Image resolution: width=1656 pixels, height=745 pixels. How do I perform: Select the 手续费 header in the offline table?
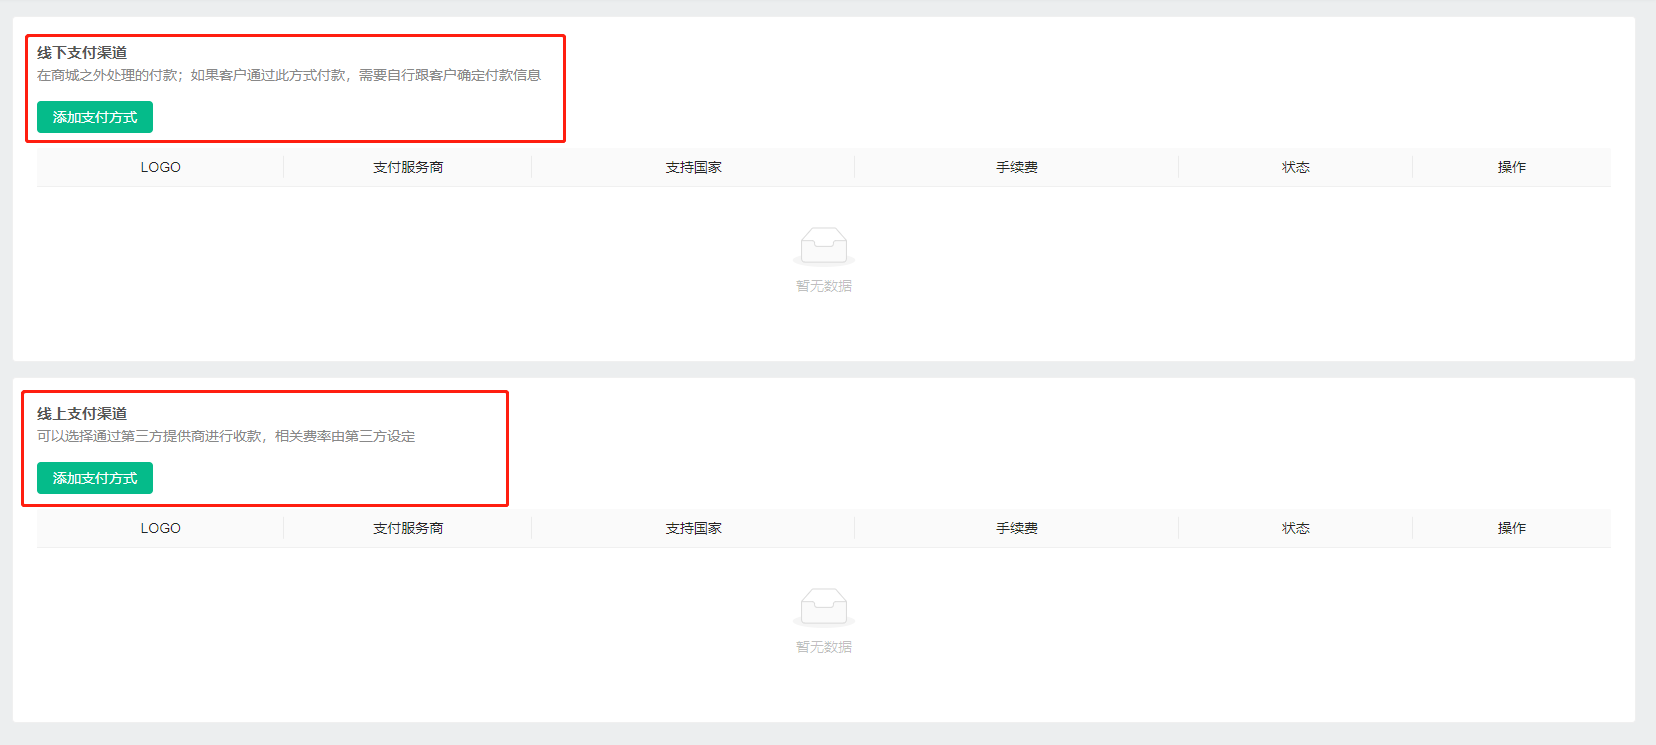coord(1017,167)
